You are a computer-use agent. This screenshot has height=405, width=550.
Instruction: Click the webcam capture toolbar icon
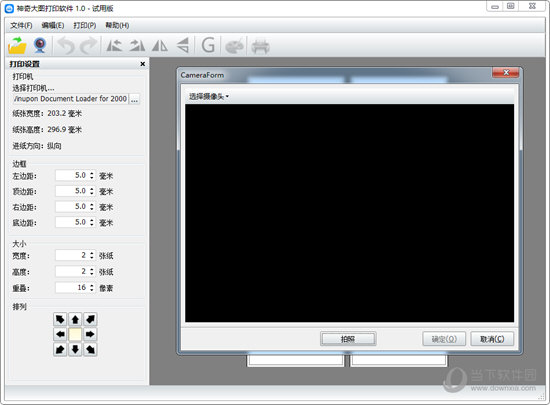[x=40, y=46]
